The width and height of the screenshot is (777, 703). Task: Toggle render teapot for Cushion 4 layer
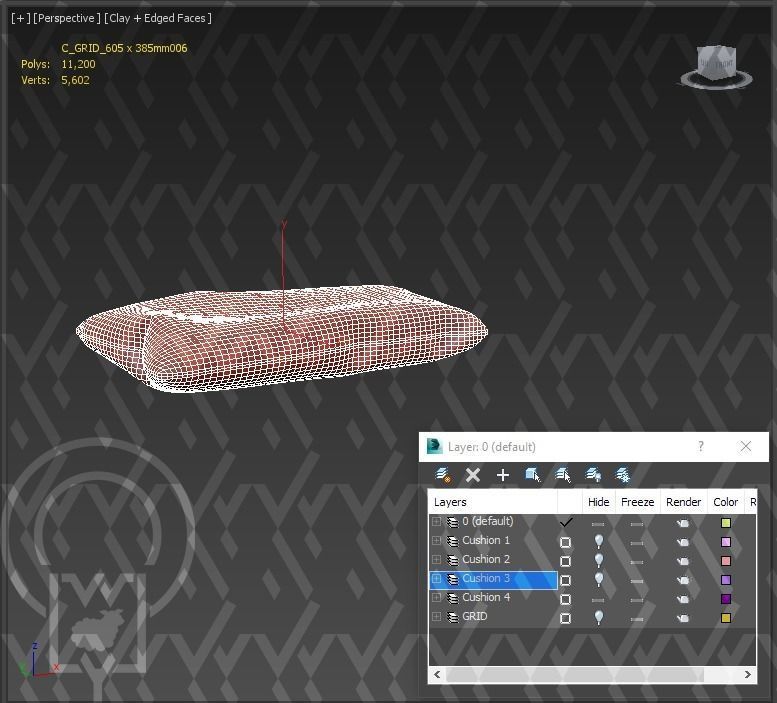683,599
